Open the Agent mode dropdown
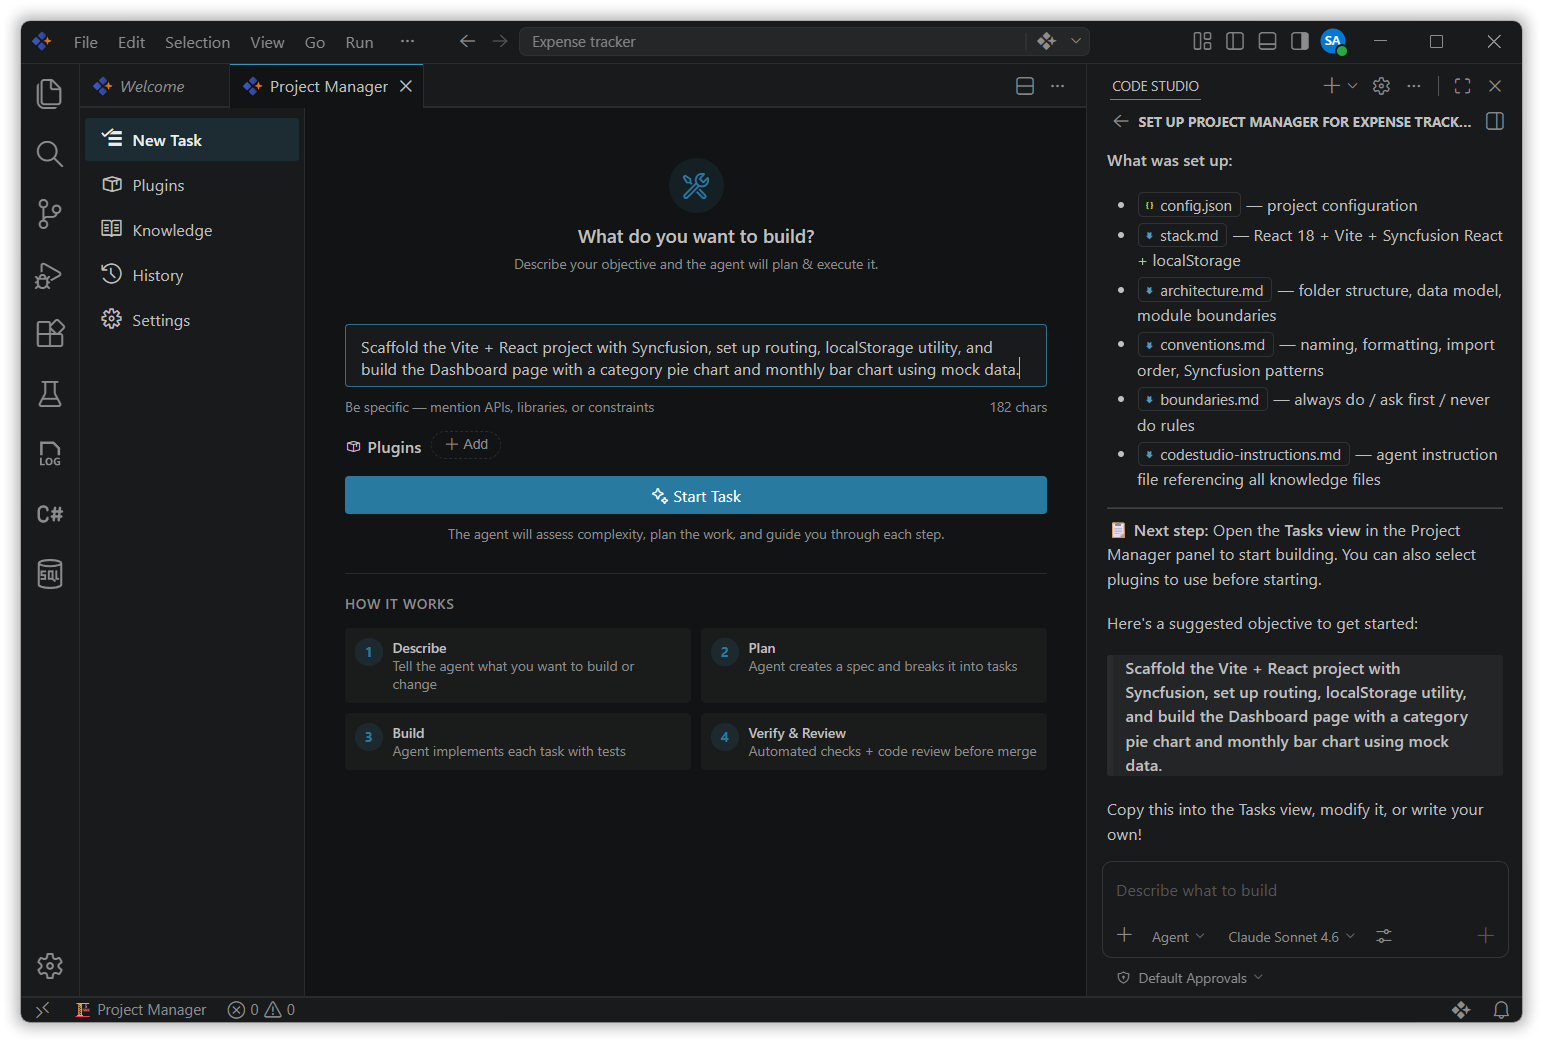1543x1043 pixels. [1178, 937]
